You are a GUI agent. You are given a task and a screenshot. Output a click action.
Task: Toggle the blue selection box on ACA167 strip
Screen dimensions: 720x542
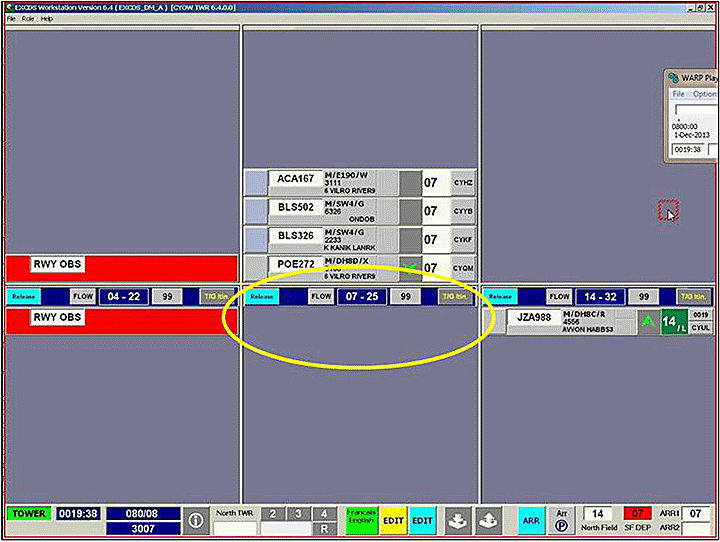(x=256, y=183)
